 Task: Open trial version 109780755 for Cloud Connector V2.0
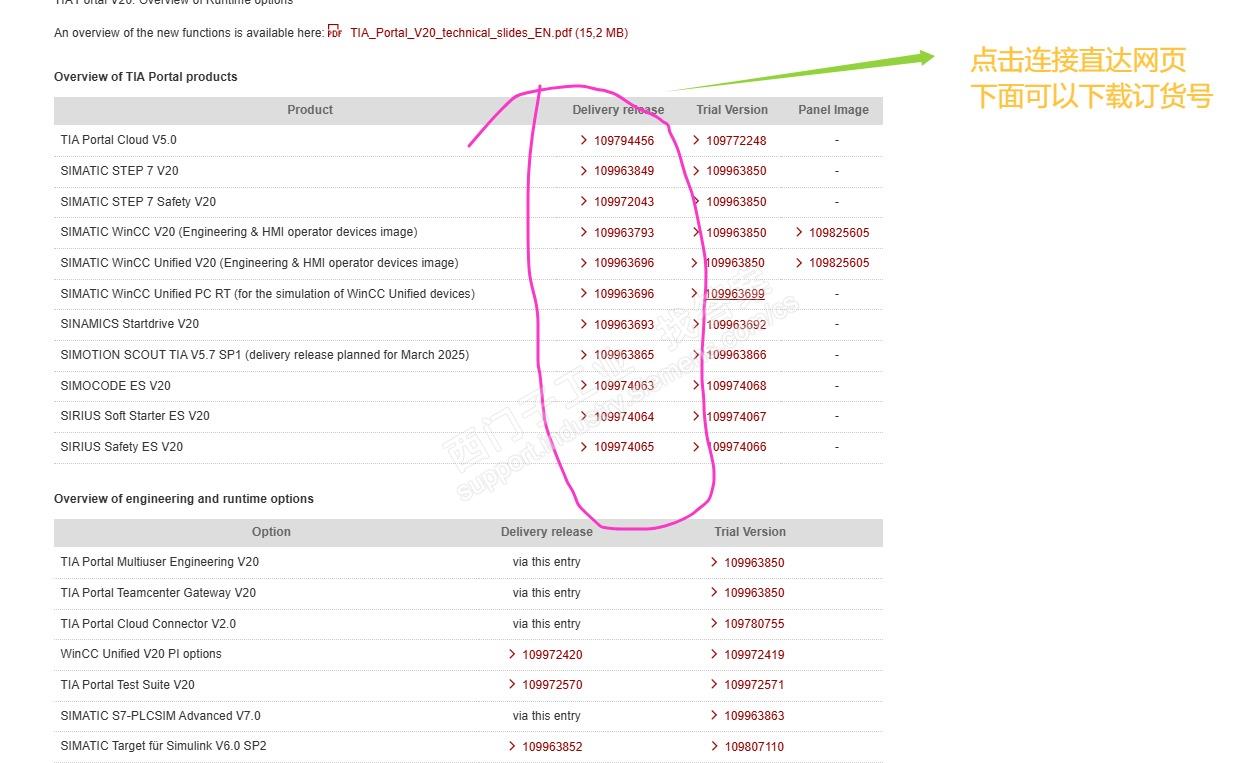(754, 624)
